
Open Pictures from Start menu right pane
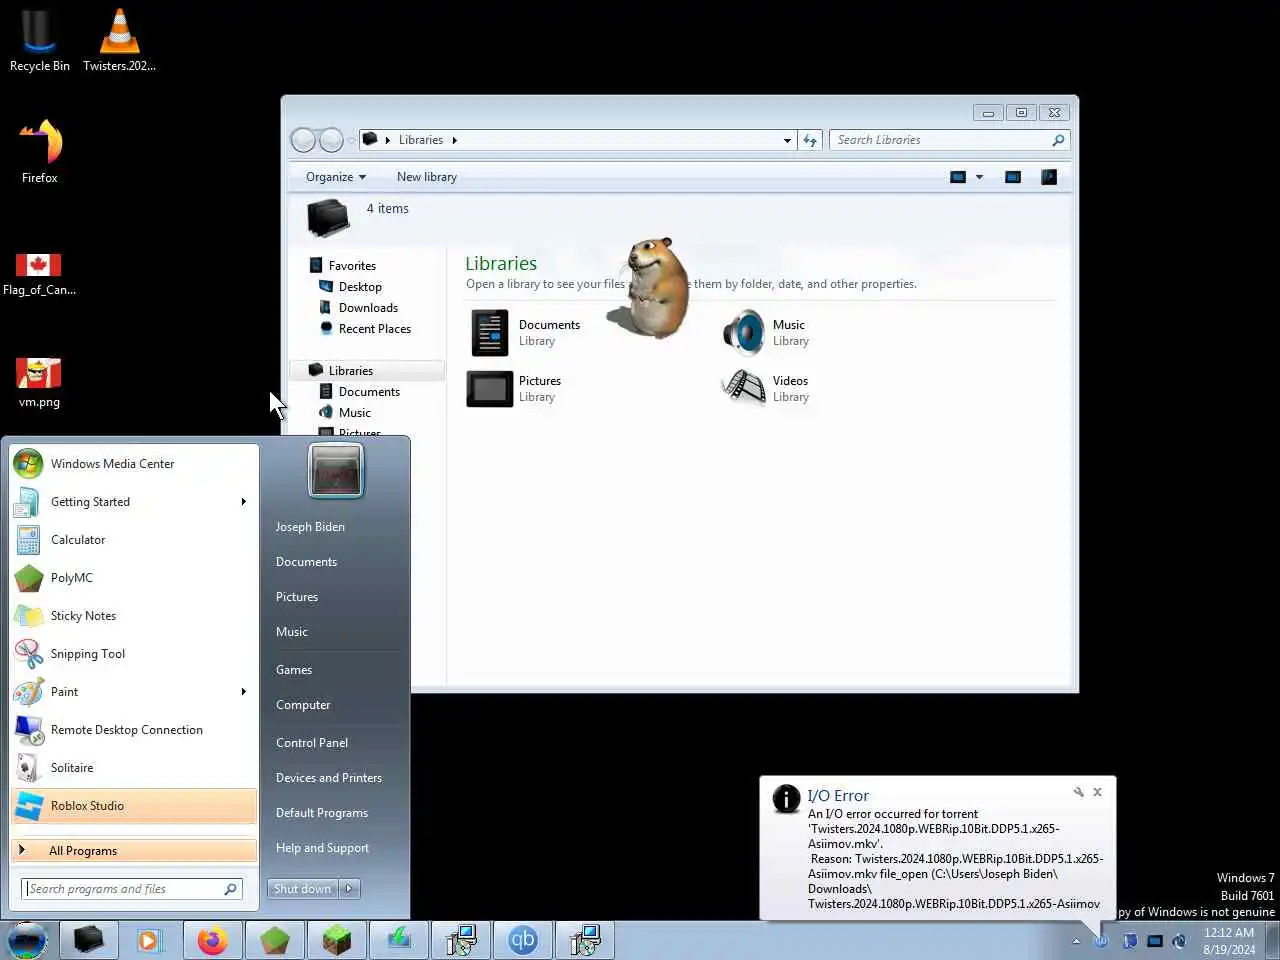click(x=297, y=597)
